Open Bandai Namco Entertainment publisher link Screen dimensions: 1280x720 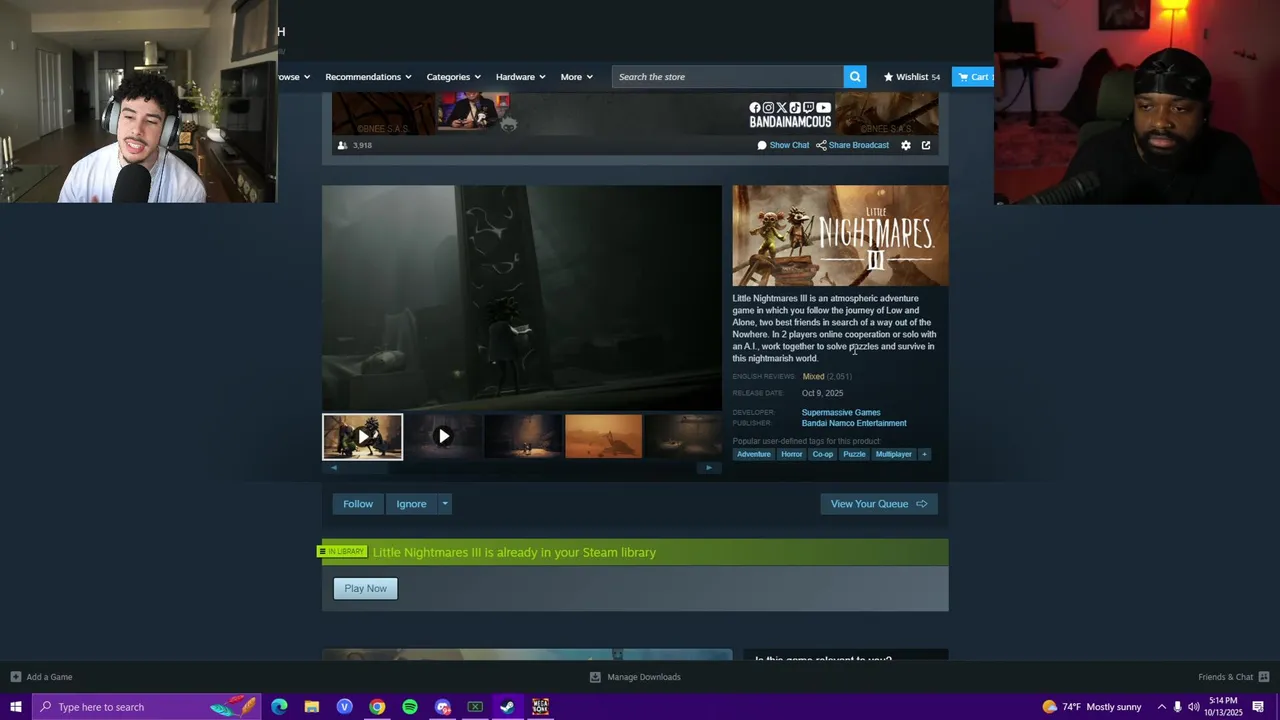pyautogui.click(x=854, y=423)
